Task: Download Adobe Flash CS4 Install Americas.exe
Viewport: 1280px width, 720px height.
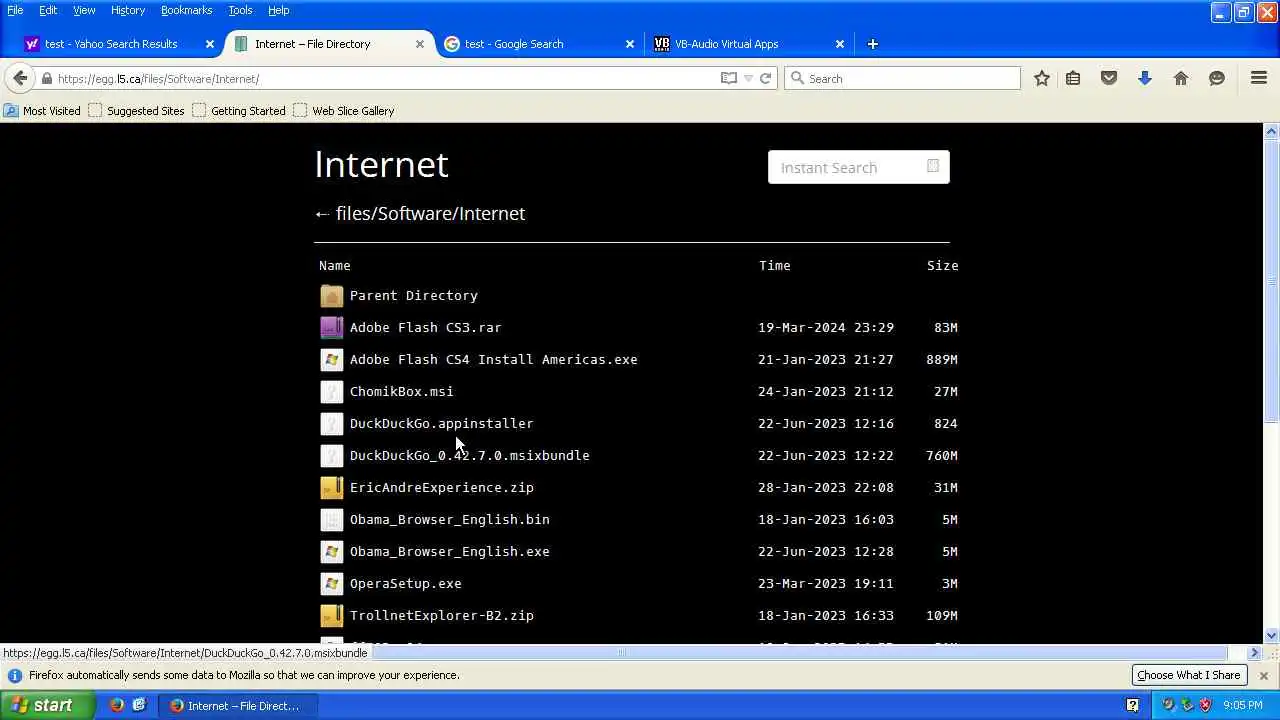Action: click(x=493, y=359)
